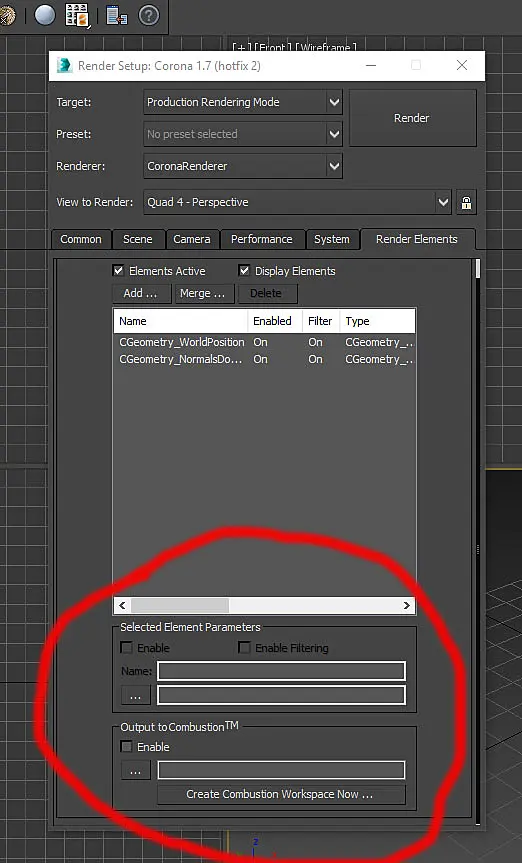Open the View to Render dropdown
This screenshot has height=863, width=522.
[297, 203]
